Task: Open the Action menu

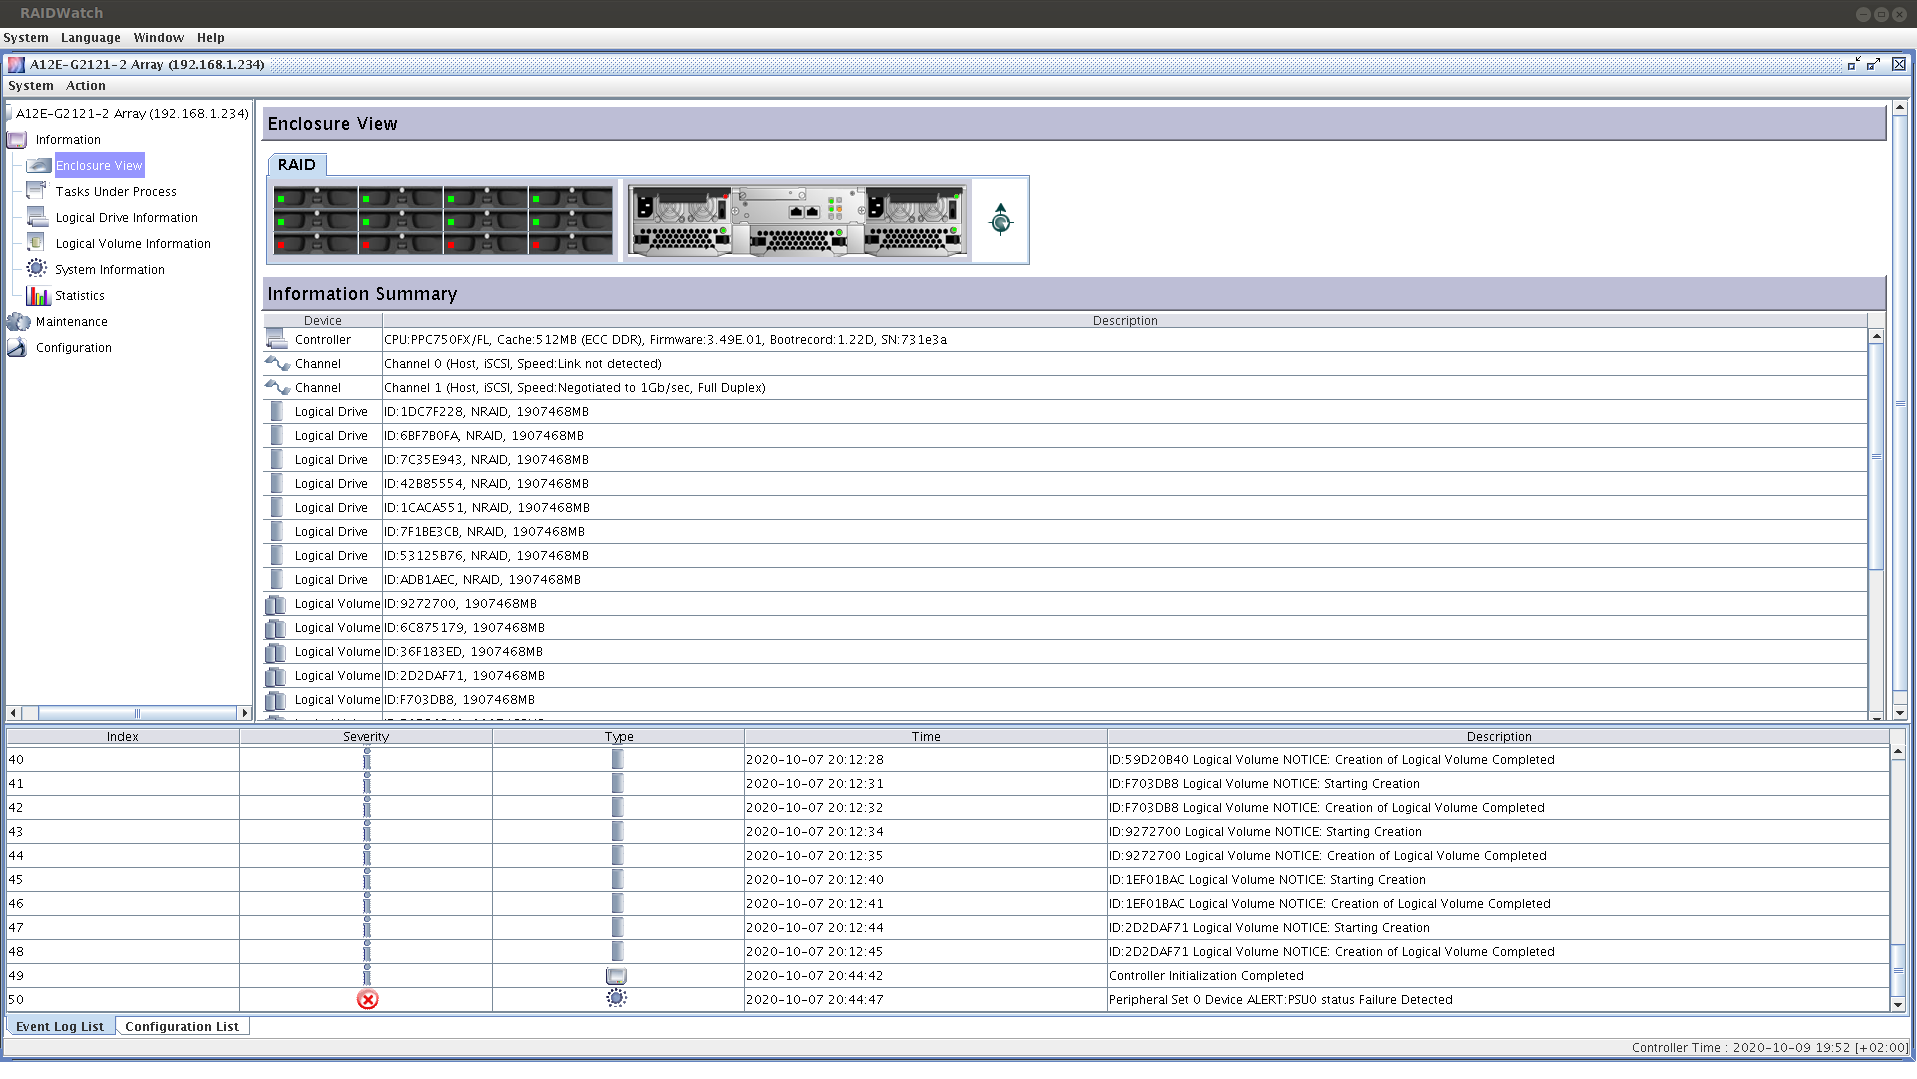Action: click(x=86, y=86)
